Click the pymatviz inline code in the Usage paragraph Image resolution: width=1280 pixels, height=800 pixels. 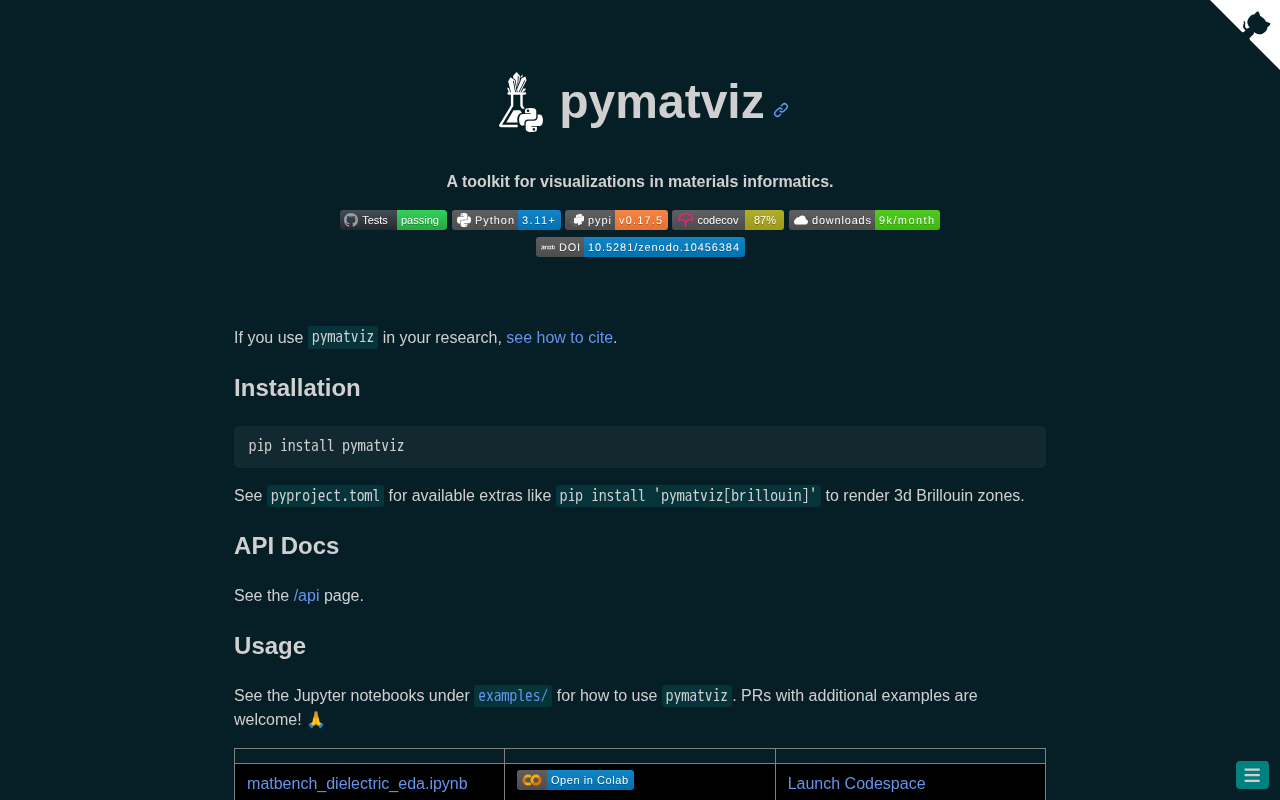tap(697, 696)
